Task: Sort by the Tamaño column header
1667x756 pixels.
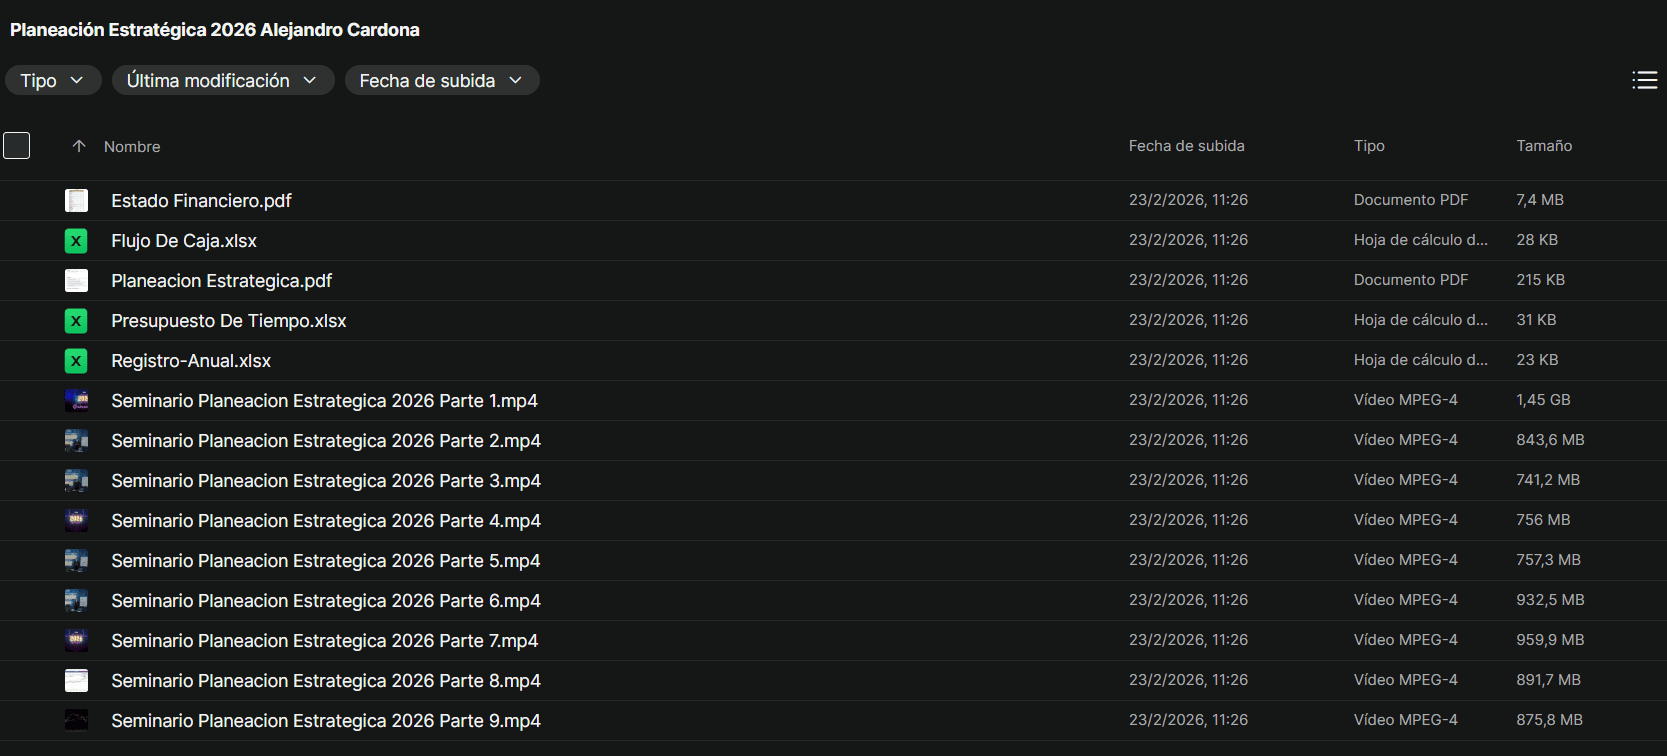Action: pyautogui.click(x=1543, y=146)
